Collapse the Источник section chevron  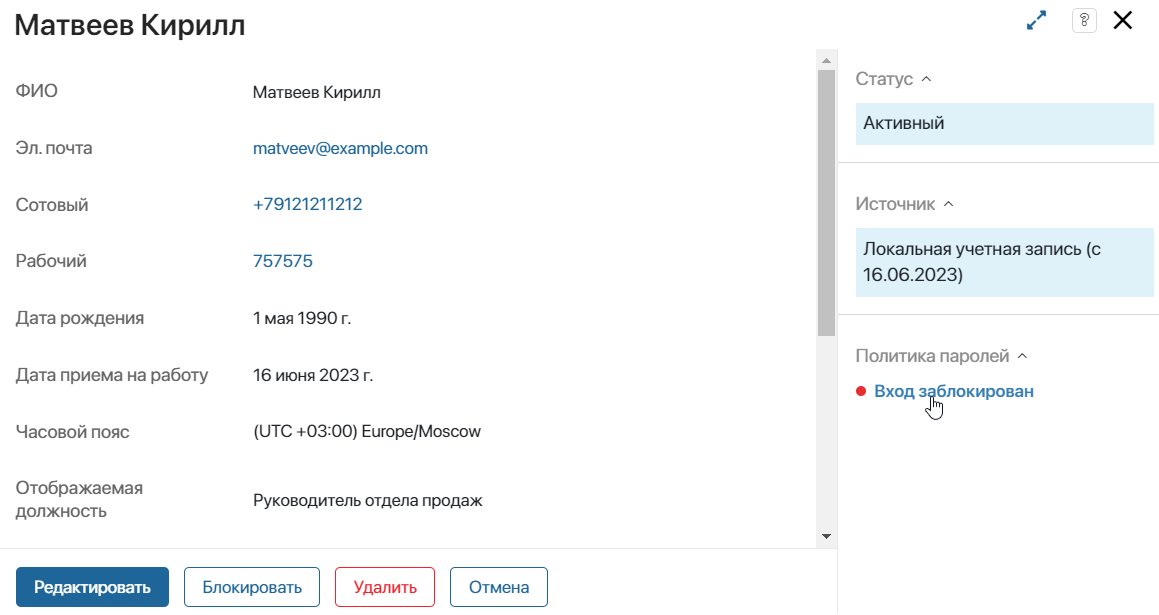click(948, 204)
